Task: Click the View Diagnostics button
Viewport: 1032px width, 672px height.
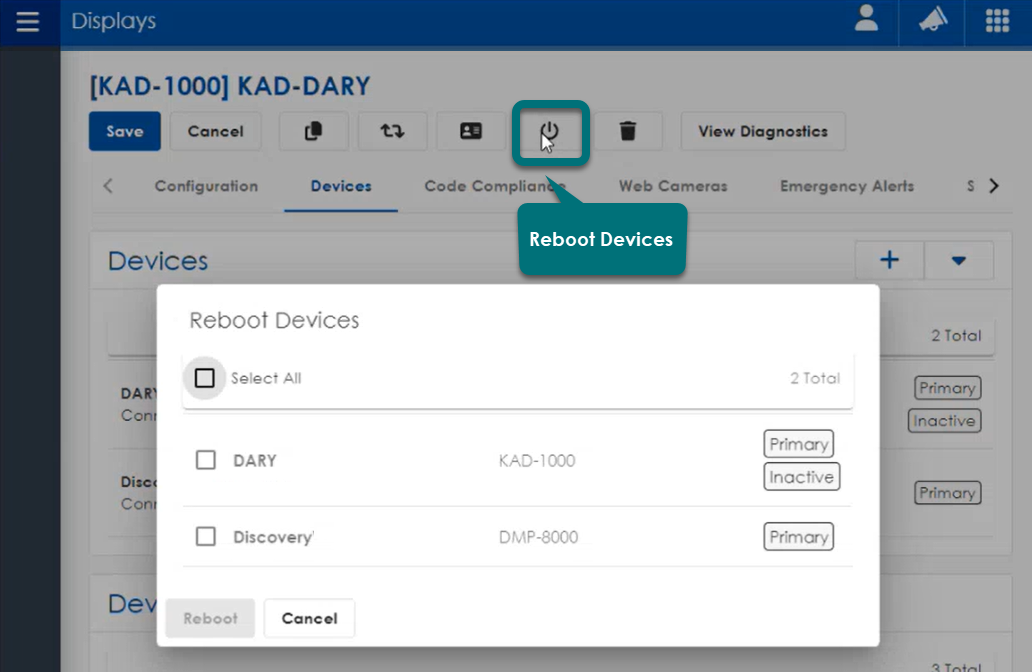Action: 762,131
